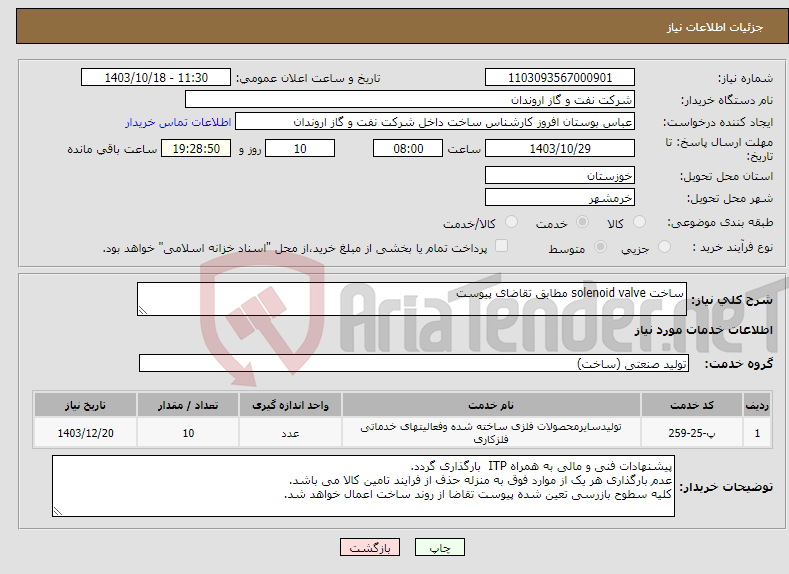Click the ردیف column header
The height and width of the screenshot is (574, 789).
757,405
